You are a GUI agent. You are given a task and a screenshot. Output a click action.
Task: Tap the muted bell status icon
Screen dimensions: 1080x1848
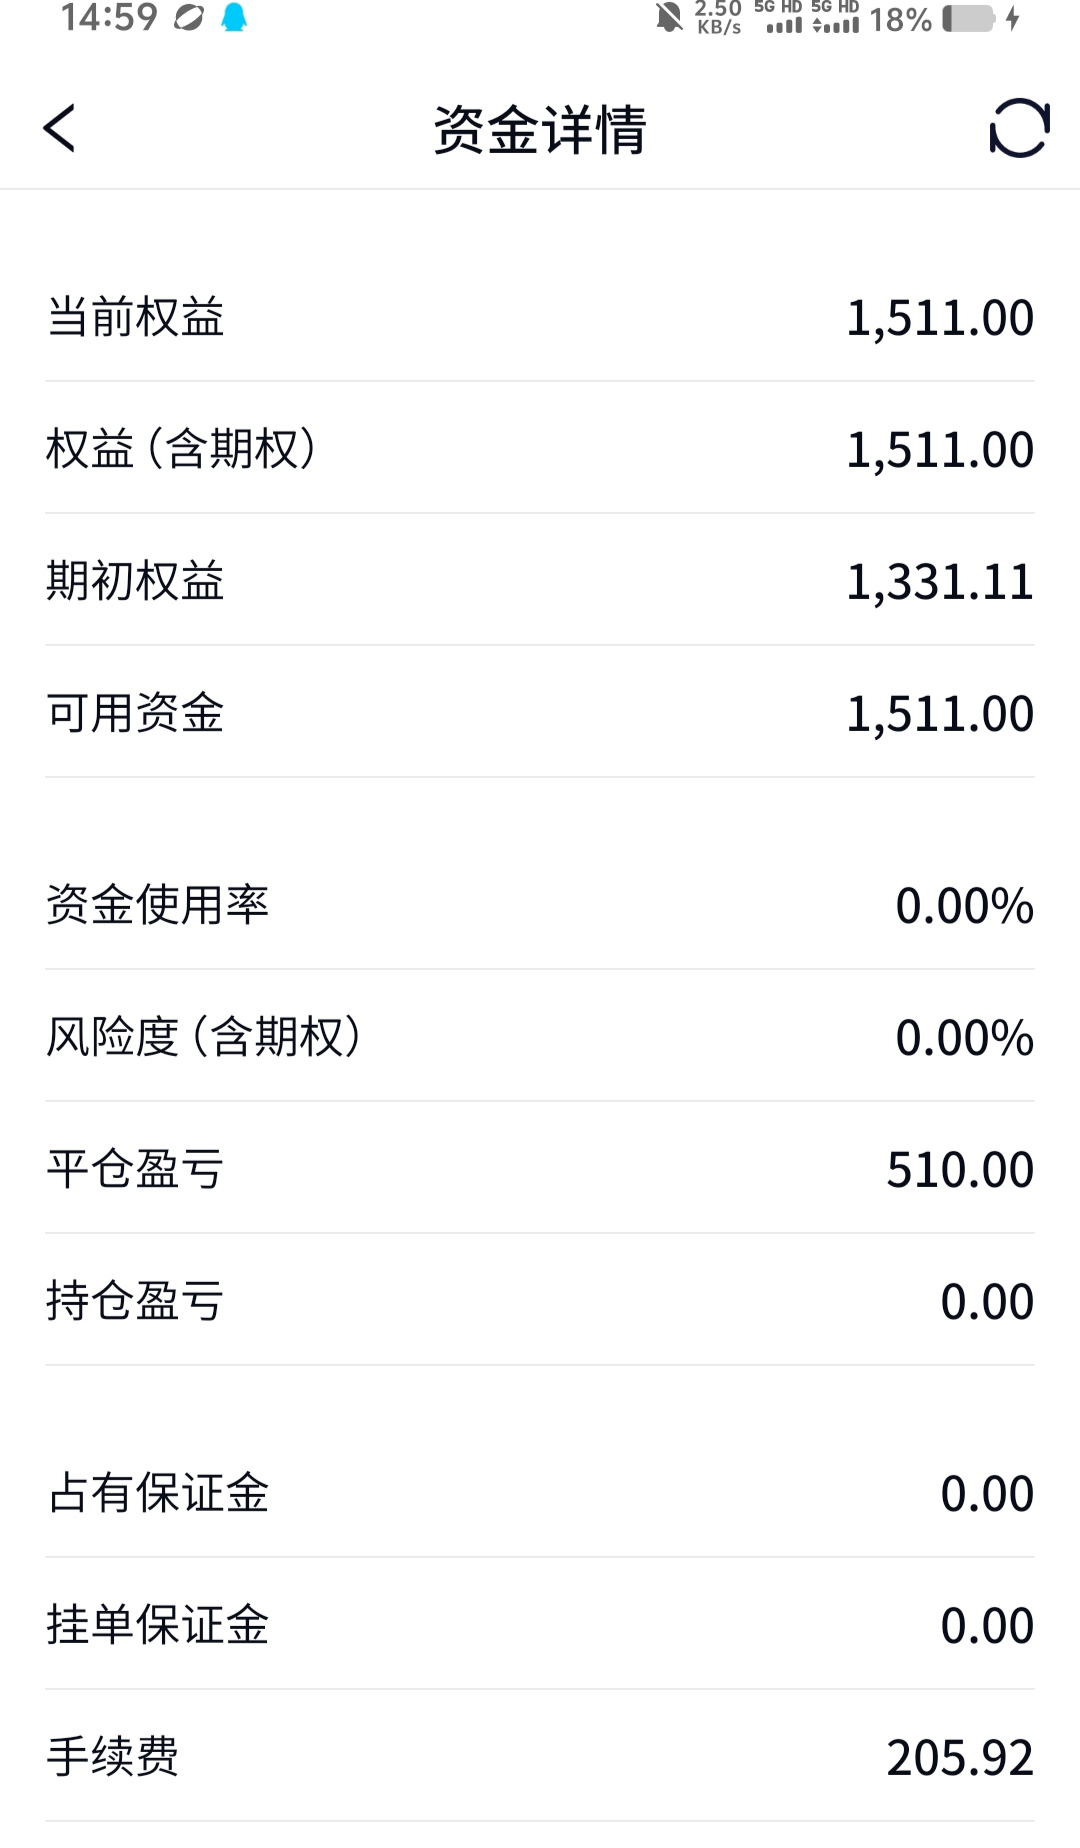pos(669,17)
